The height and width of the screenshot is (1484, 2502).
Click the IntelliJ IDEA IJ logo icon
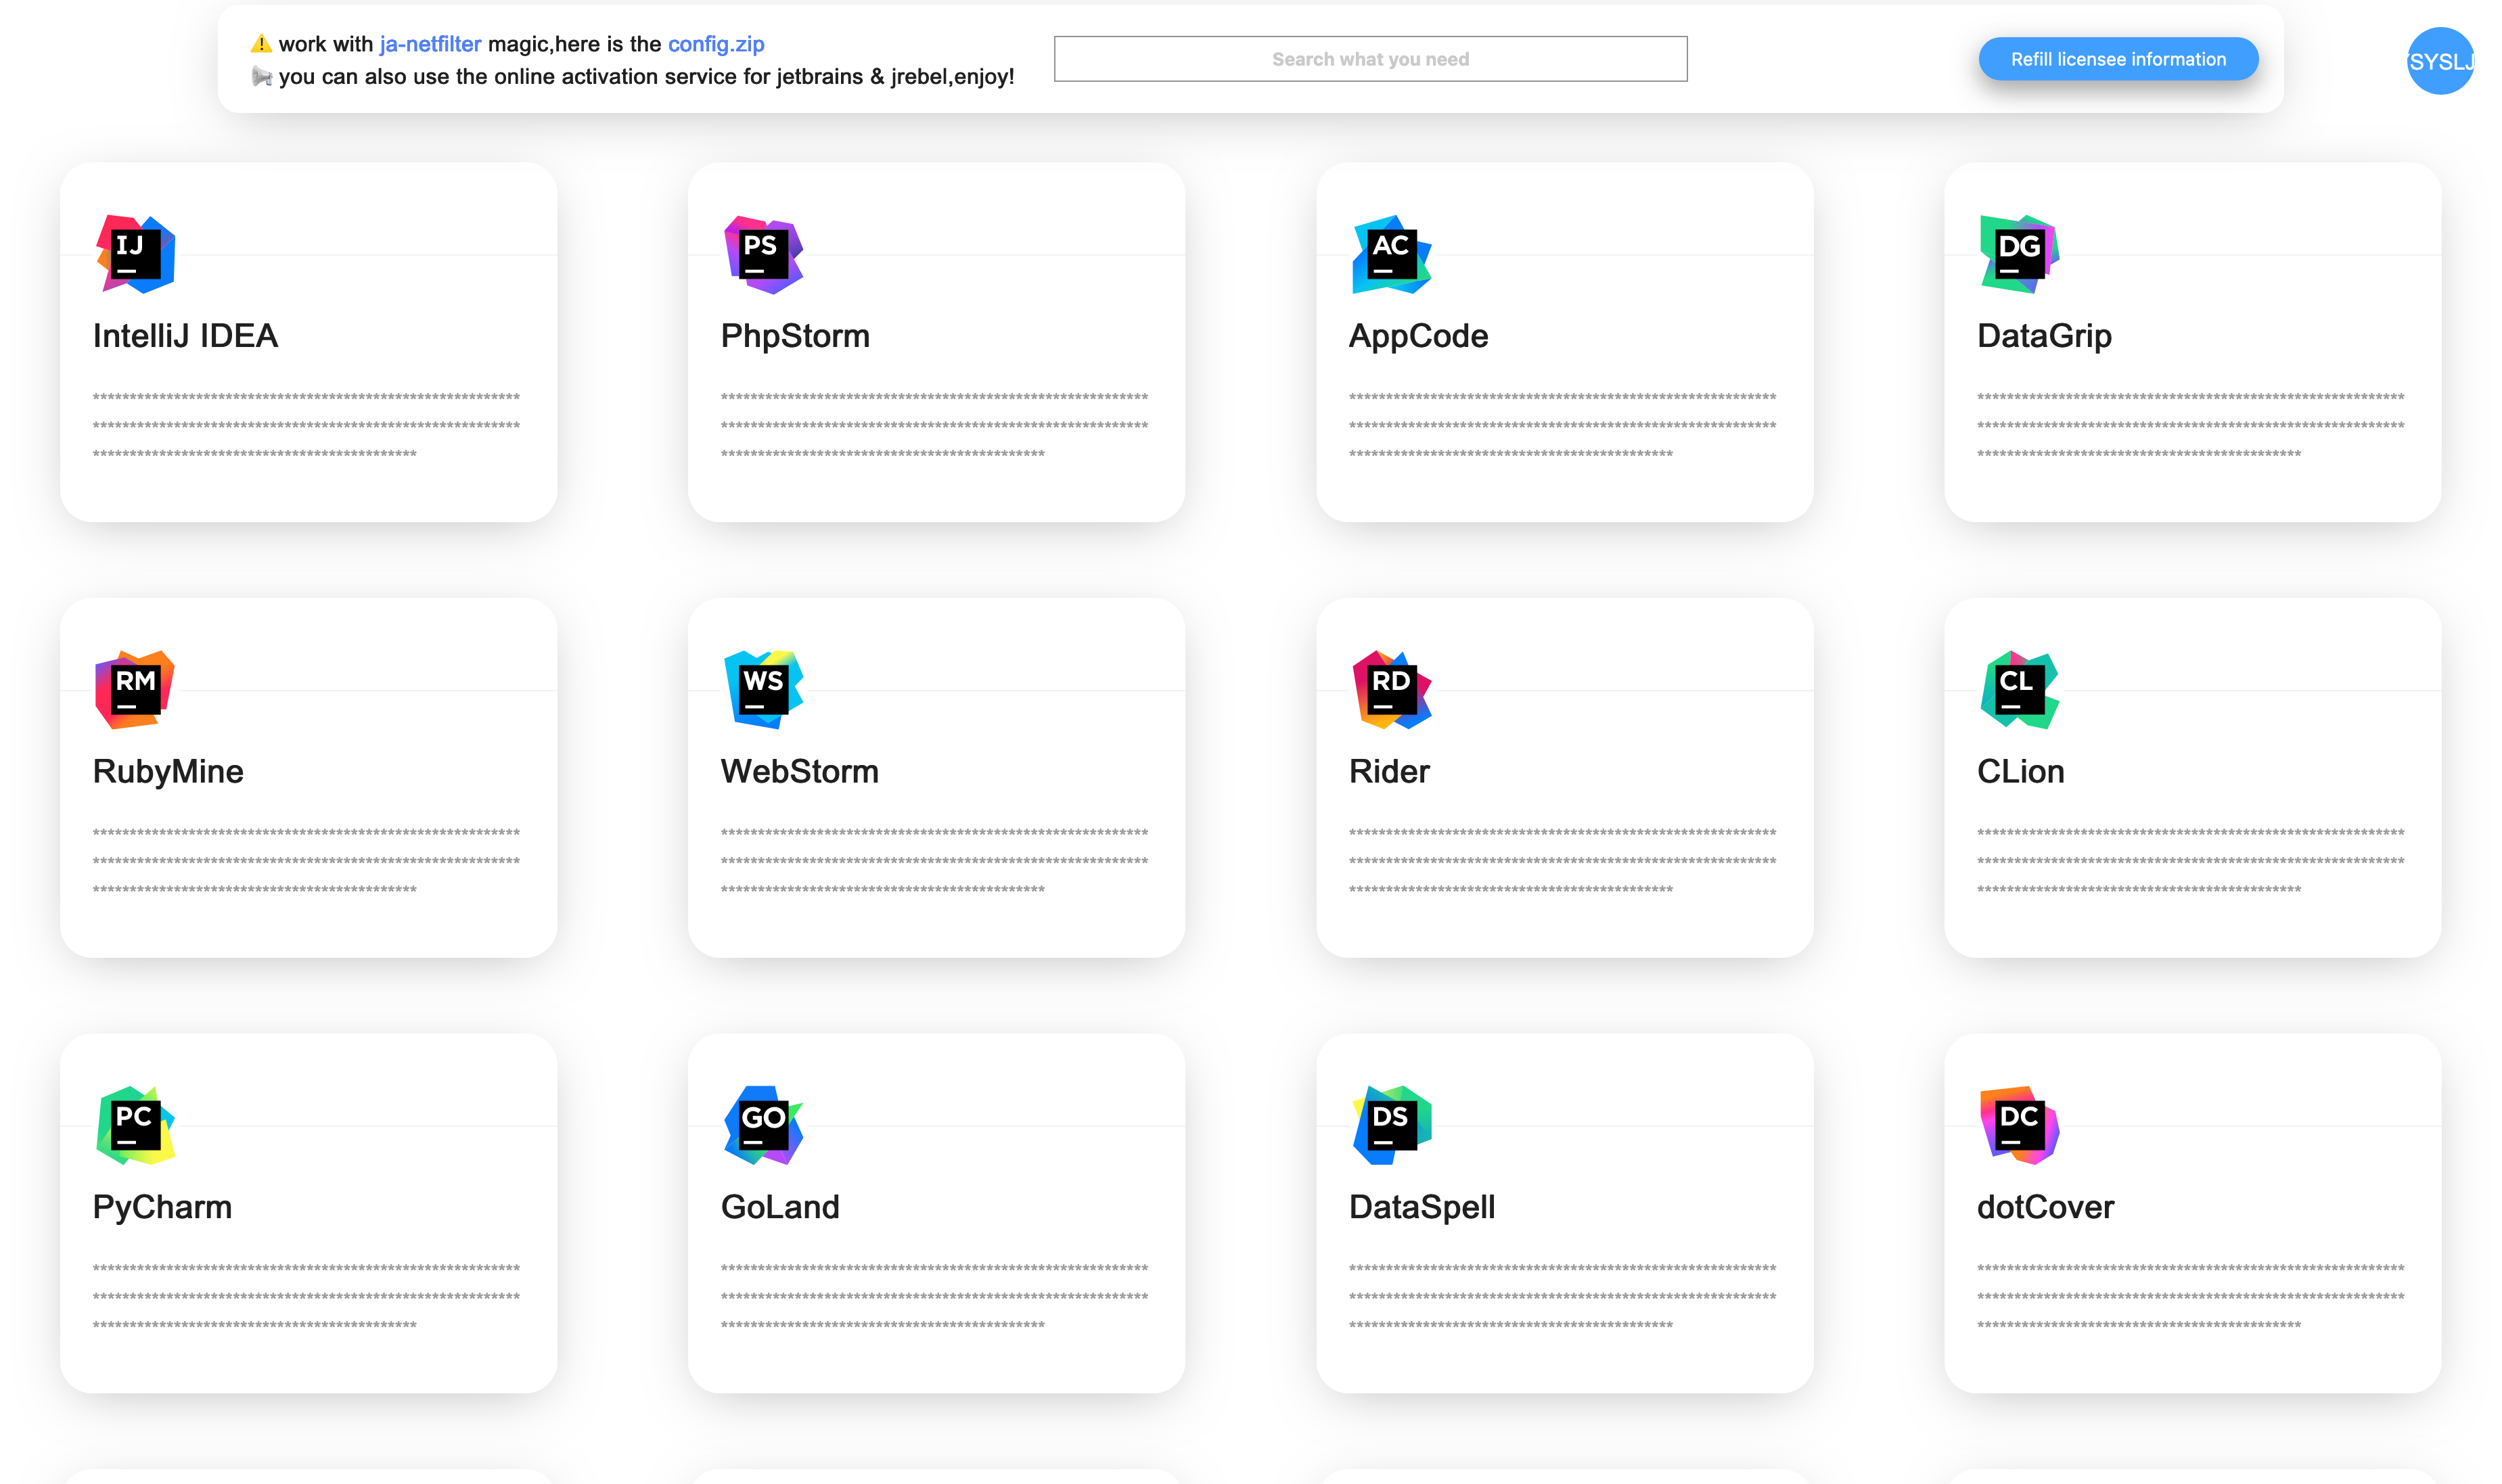coord(135,254)
